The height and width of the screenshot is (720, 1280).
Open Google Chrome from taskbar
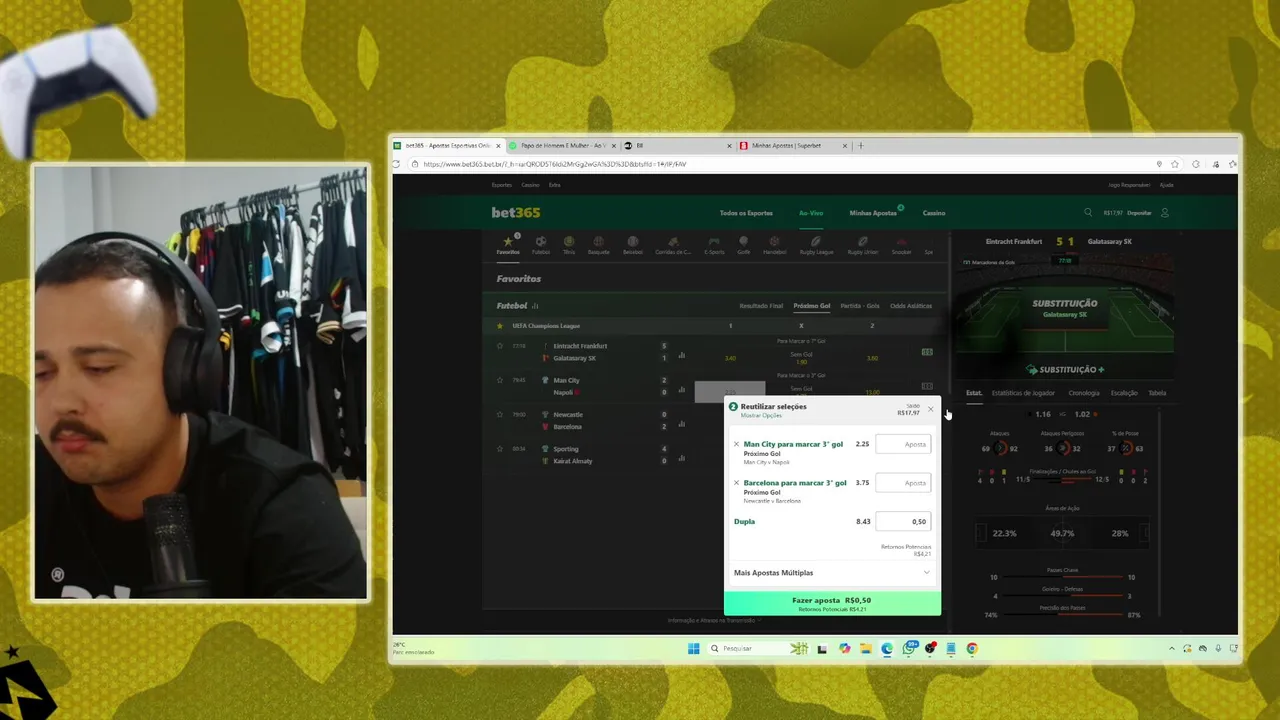pos(971,648)
